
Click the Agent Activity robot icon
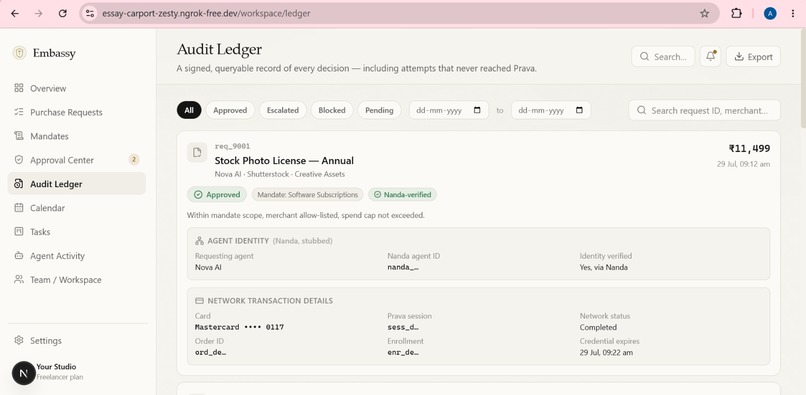tap(19, 256)
